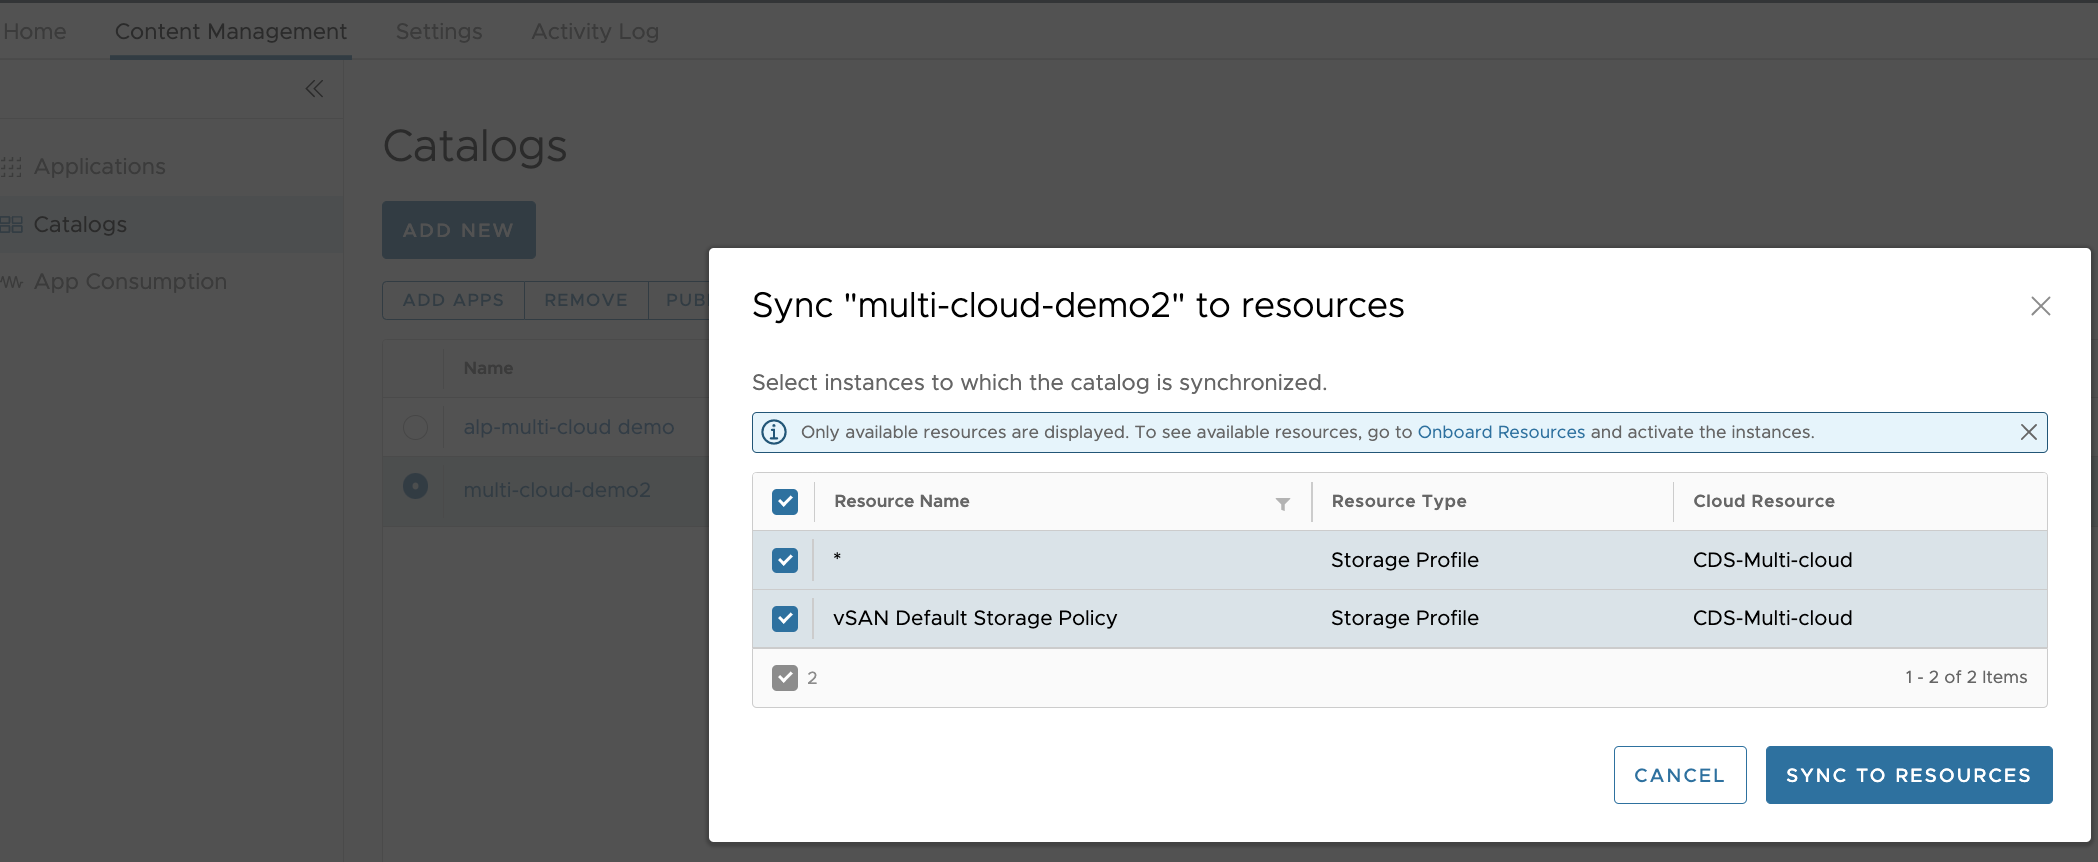2098x862 pixels.
Task: Dismiss the info alert banner
Action: (x=2028, y=432)
